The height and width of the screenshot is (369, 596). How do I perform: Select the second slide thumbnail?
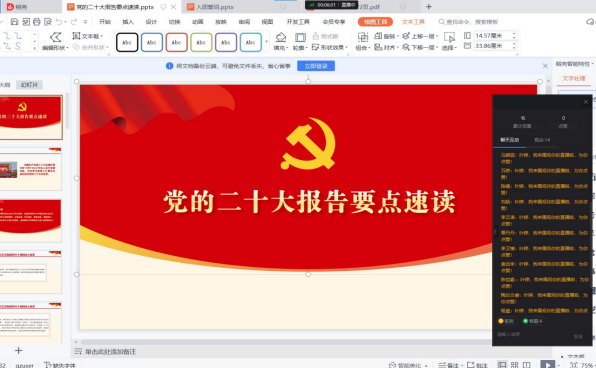(x=31, y=169)
